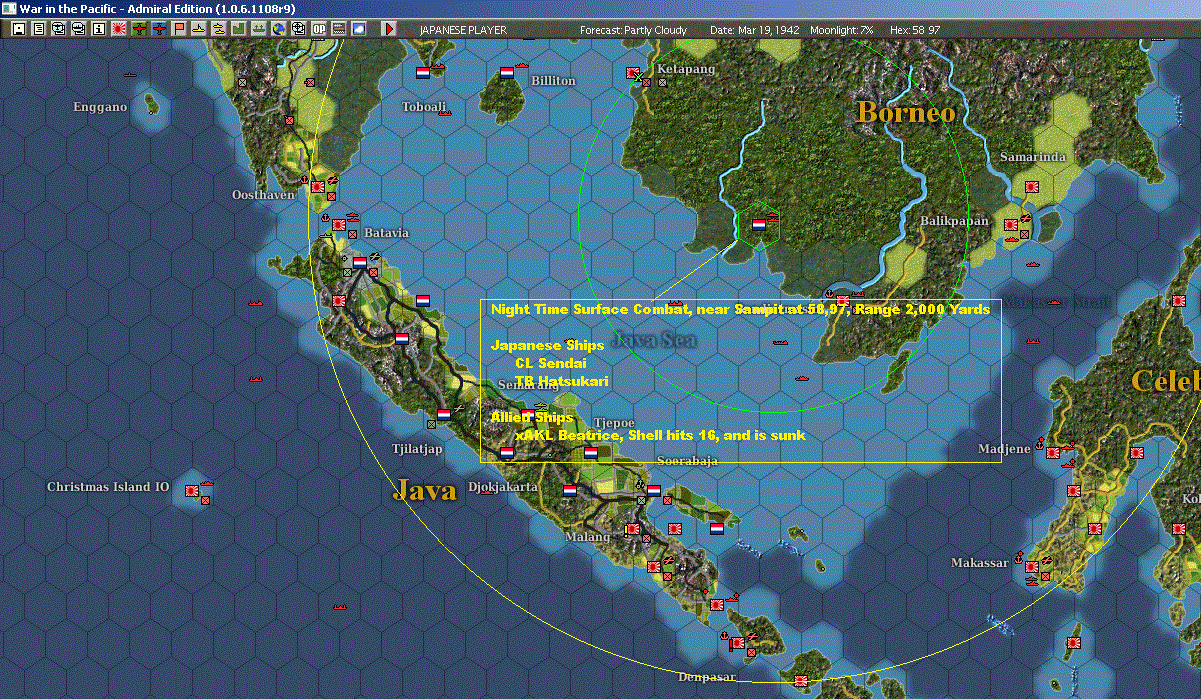Click the green land base toolbar icon
The image size is (1201, 699).
(238, 29)
